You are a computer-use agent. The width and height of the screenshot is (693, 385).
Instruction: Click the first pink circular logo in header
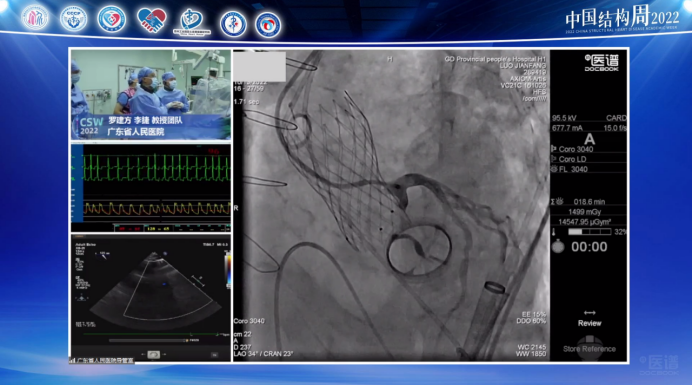(x=35, y=18)
